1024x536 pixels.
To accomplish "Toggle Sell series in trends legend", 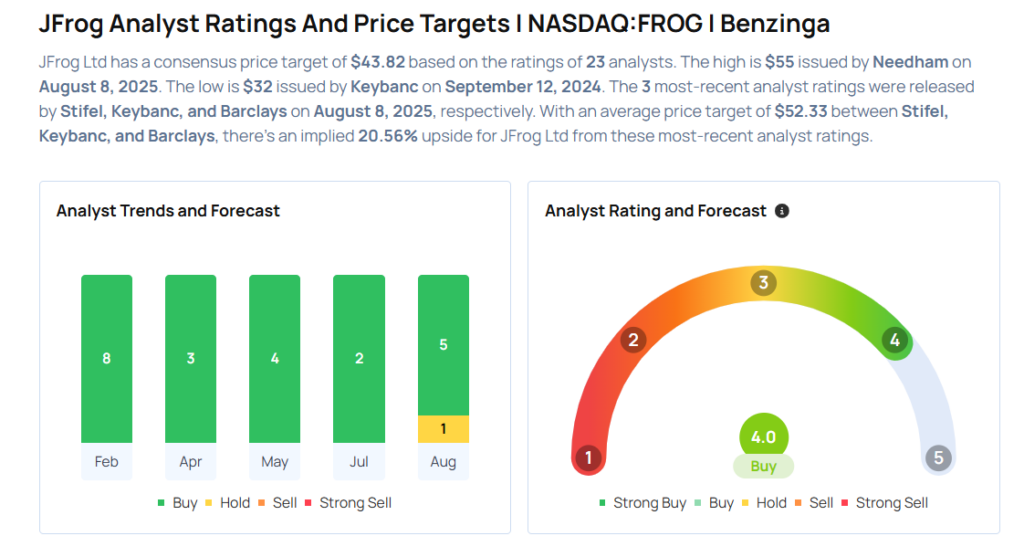I will coord(278,503).
